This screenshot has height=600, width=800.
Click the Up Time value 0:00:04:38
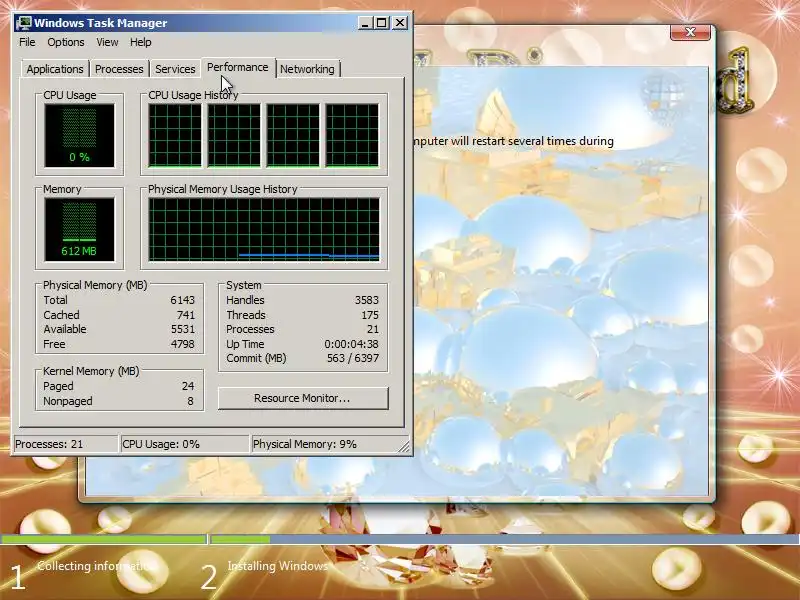(x=352, y=344)
